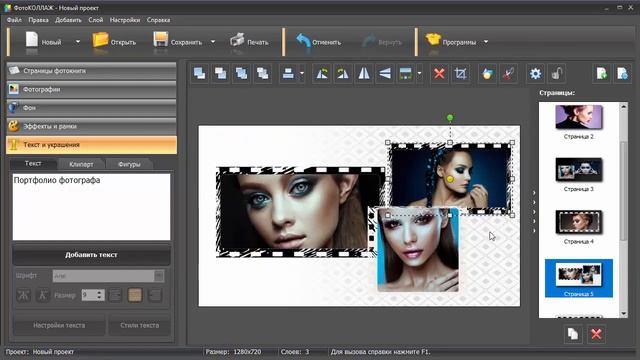Click the Стили текста button
Screen dimensions: 640x360
(x=140, y=325)
